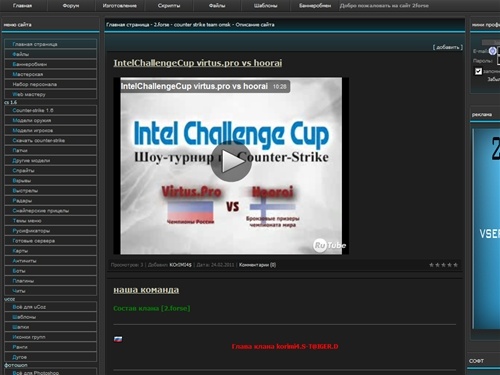Select Web мастеру in site menu
This screenshot has height=375, width=500.
coord(51,94)
